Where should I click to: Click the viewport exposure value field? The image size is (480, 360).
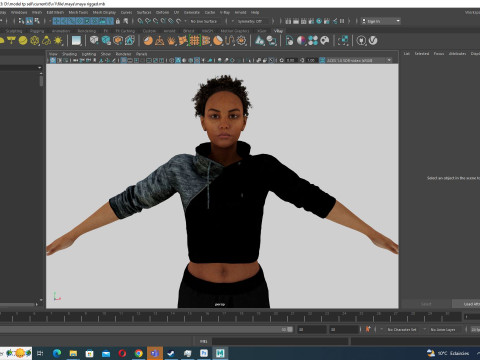pos(291,60)
